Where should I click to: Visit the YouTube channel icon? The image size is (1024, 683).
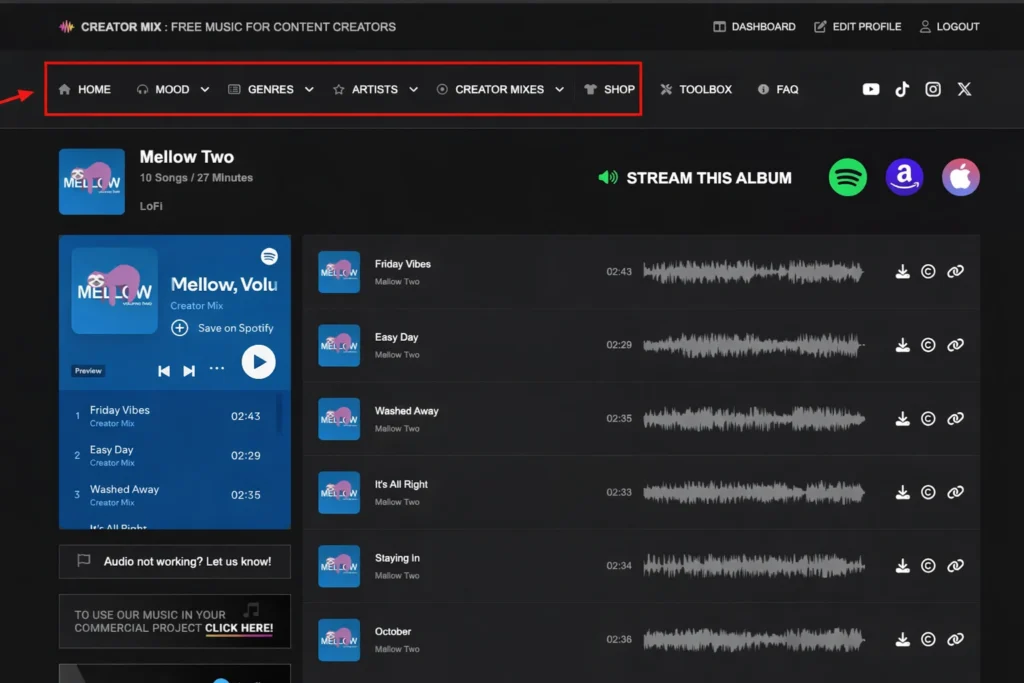[871, 89]
